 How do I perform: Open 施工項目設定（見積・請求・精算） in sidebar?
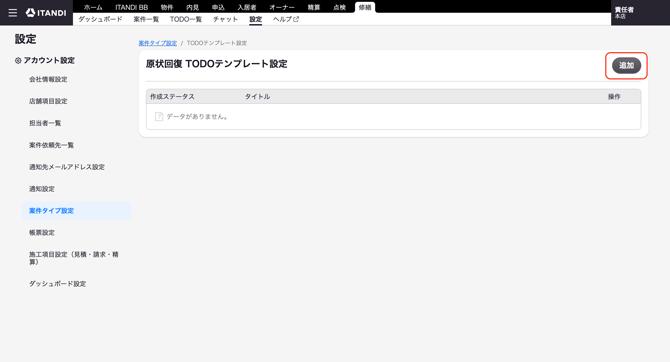[x=73, y=258]
